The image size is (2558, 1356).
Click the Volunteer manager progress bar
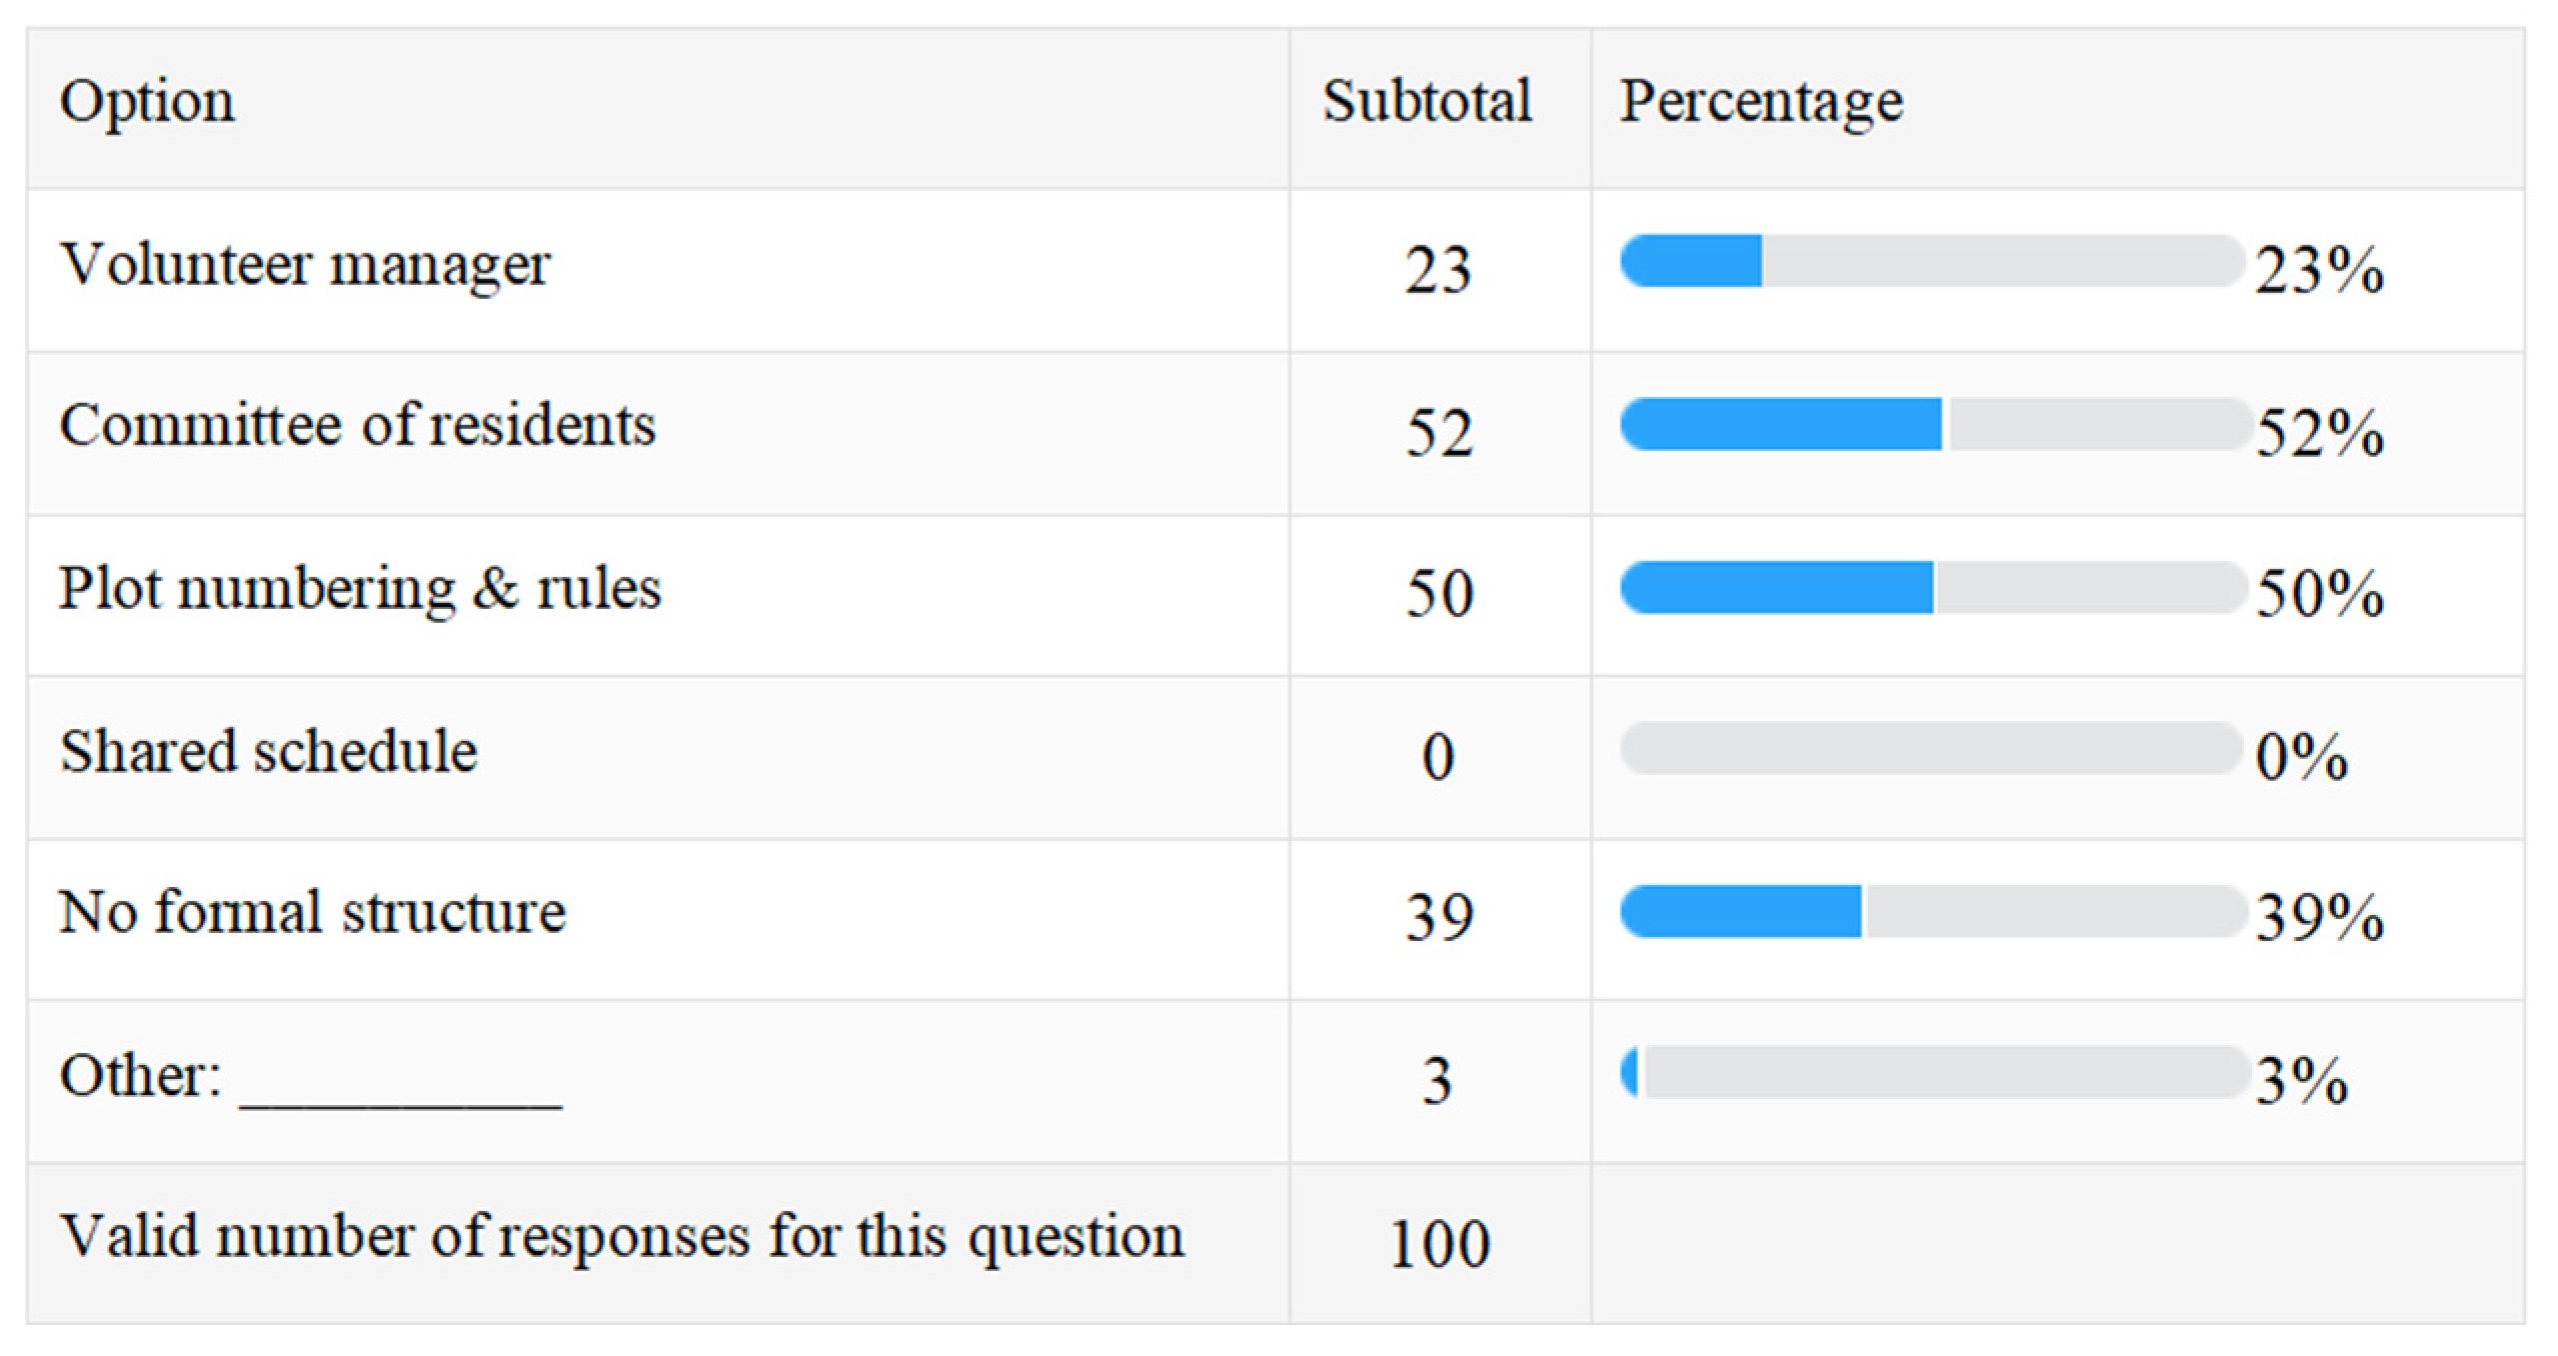pos(1930,261)
